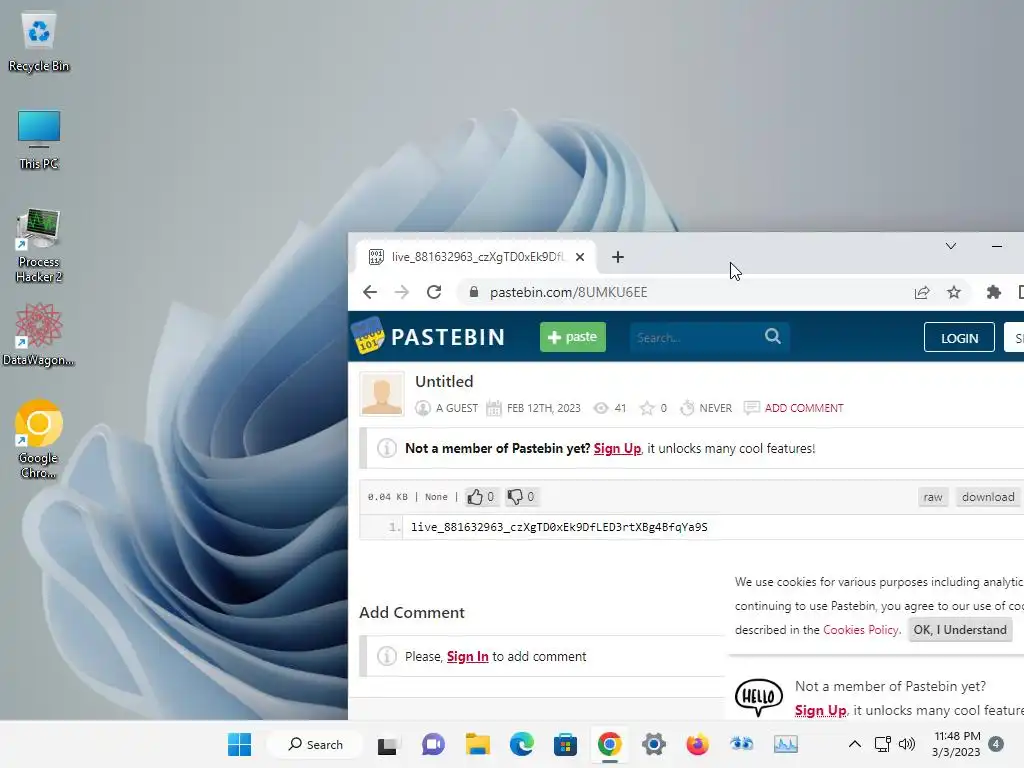Open notification count badge

coord(996,744)
